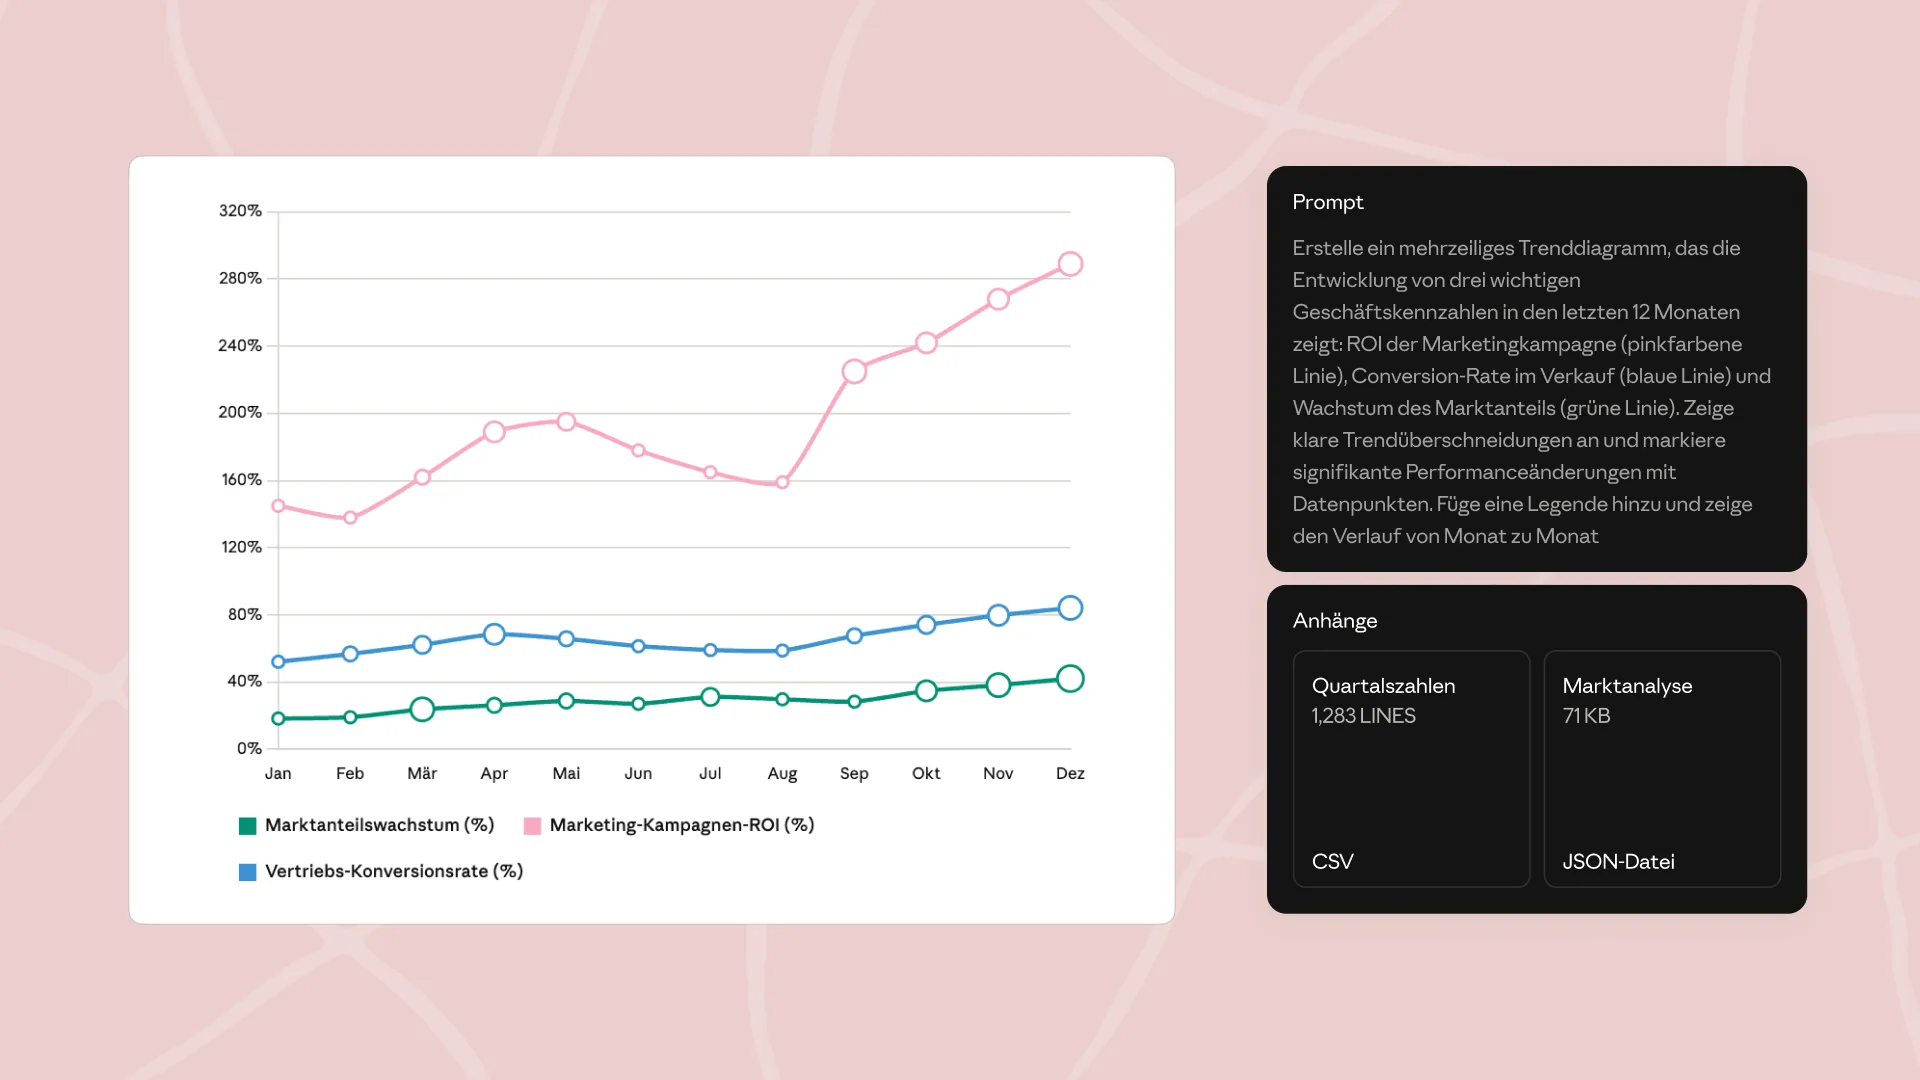Click the green Marktanteilswachstum legend swatch
Image resolution: width=1920 pixels, height=1080 pixels.
tap(247, 826)
